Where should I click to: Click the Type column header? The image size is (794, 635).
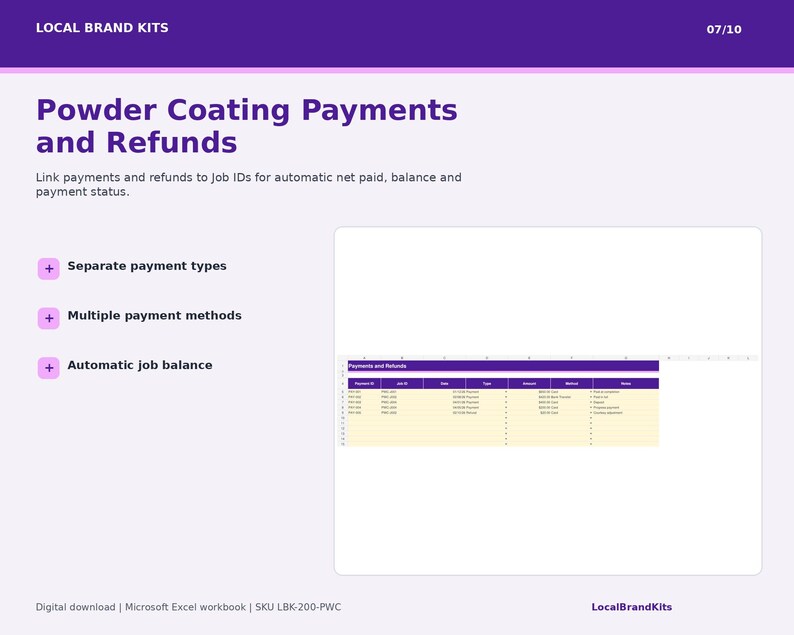click(x=487, y=383)
